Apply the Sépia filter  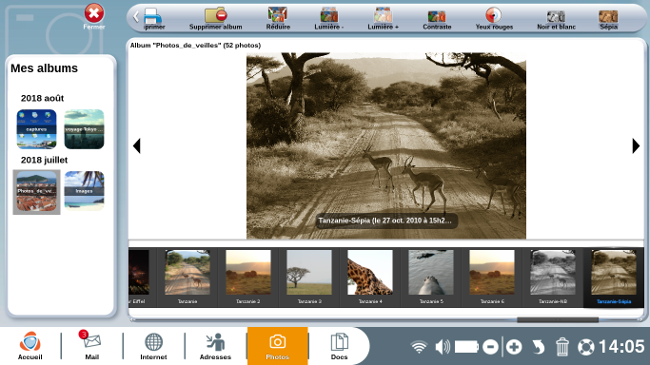[608, 19]
